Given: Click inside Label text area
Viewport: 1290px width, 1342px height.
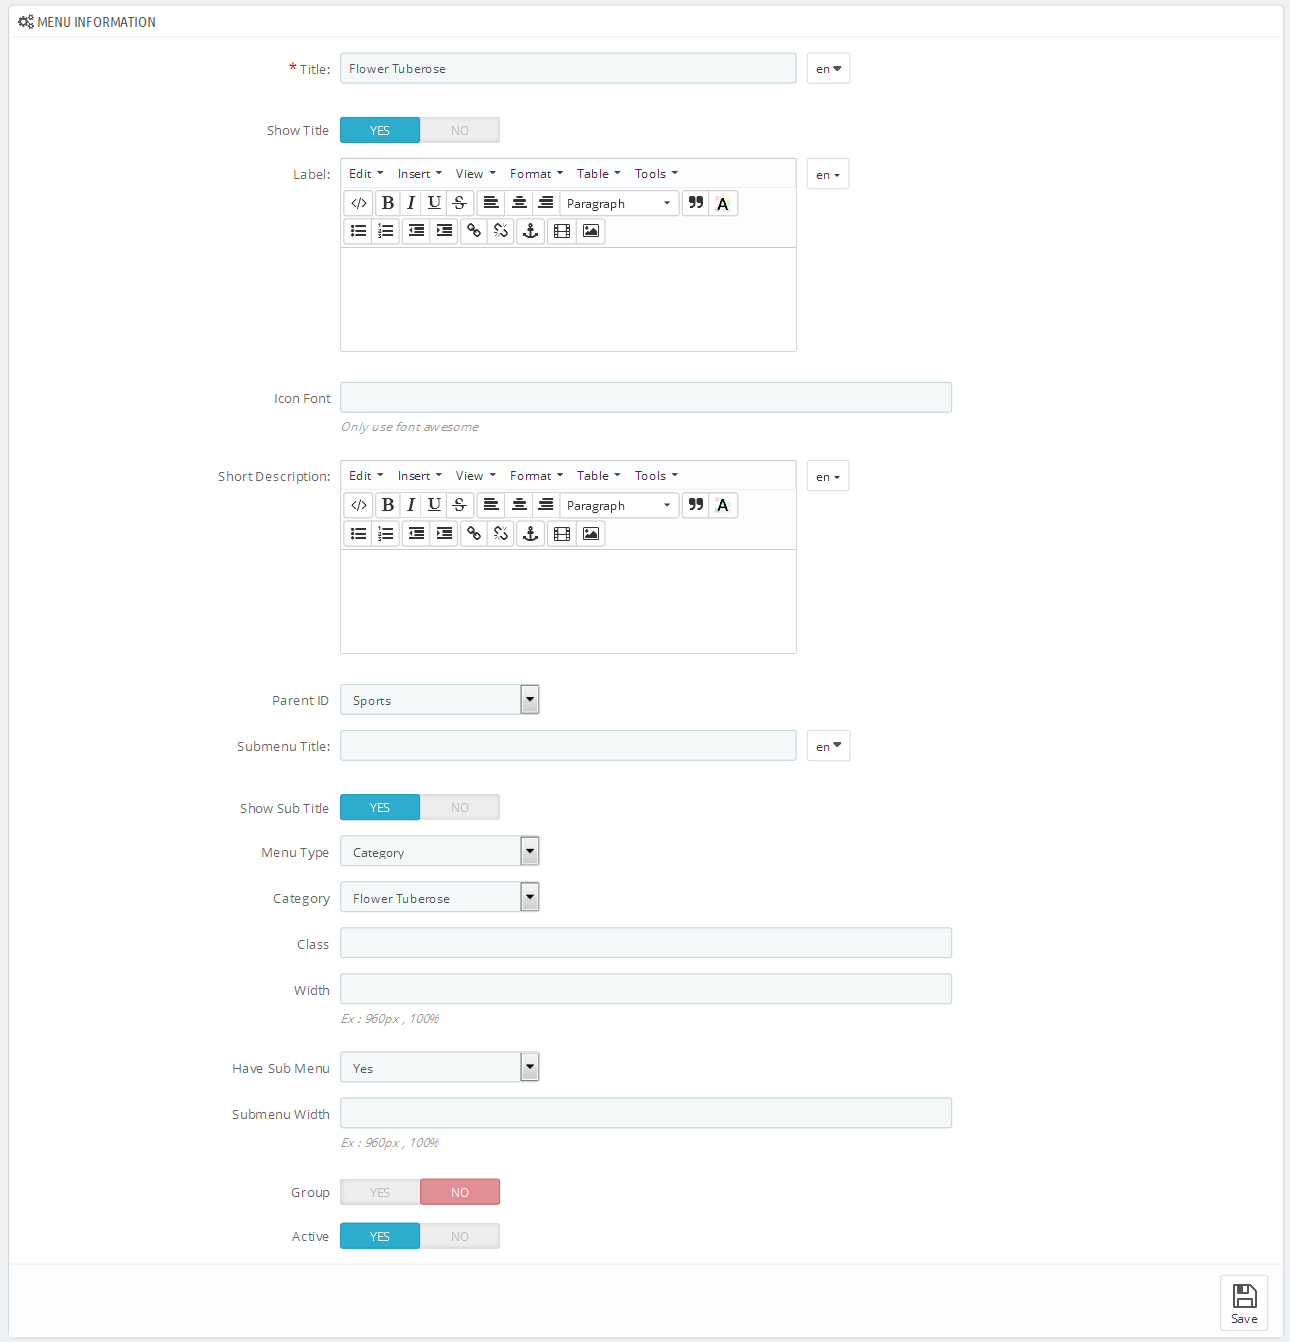Looking at the screenshot, I should point(568,299).
